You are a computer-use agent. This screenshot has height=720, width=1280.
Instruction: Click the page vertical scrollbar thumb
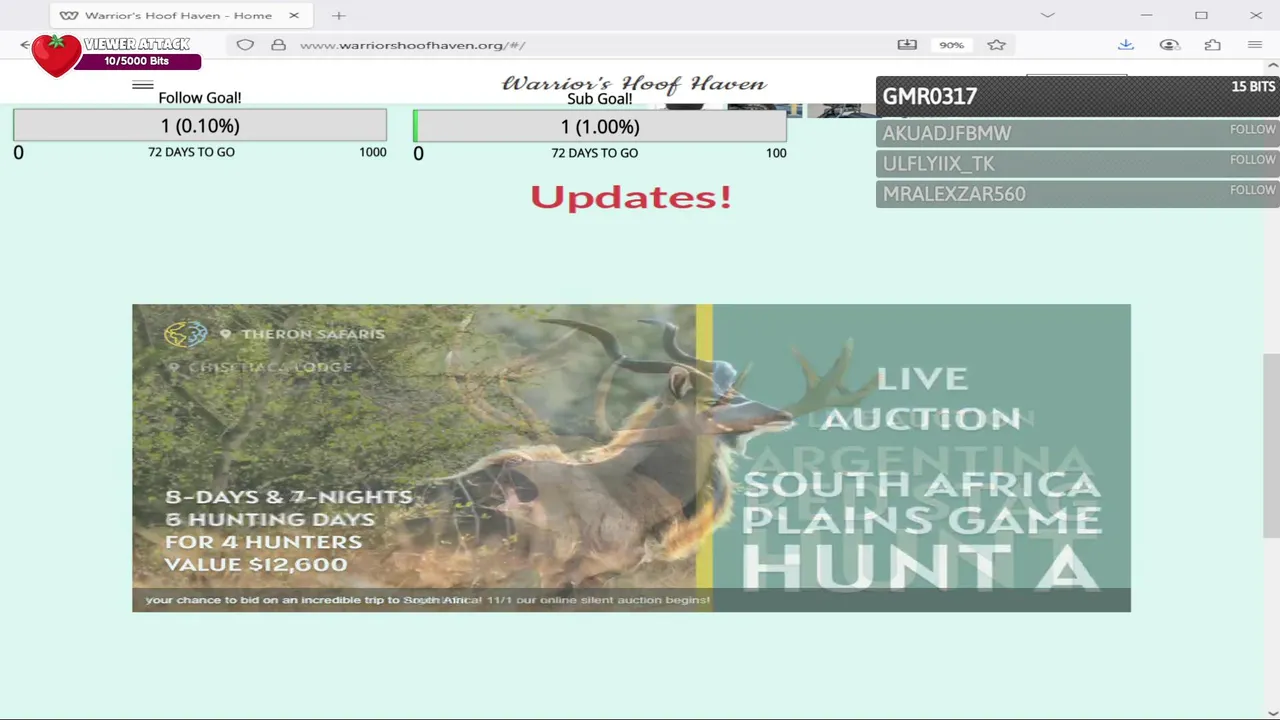(x=1271, y=445)
